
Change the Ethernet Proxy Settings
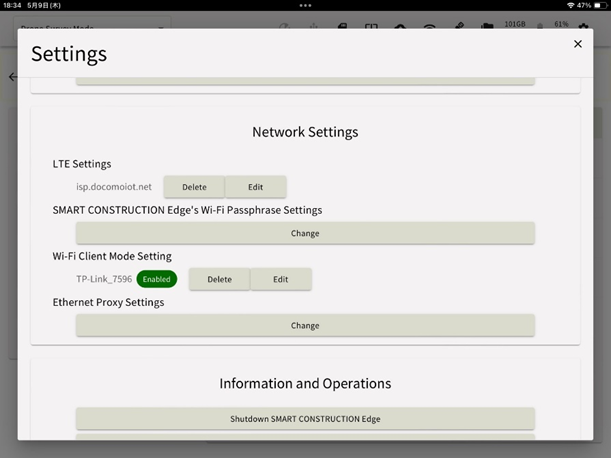click(x=305, y=325)
